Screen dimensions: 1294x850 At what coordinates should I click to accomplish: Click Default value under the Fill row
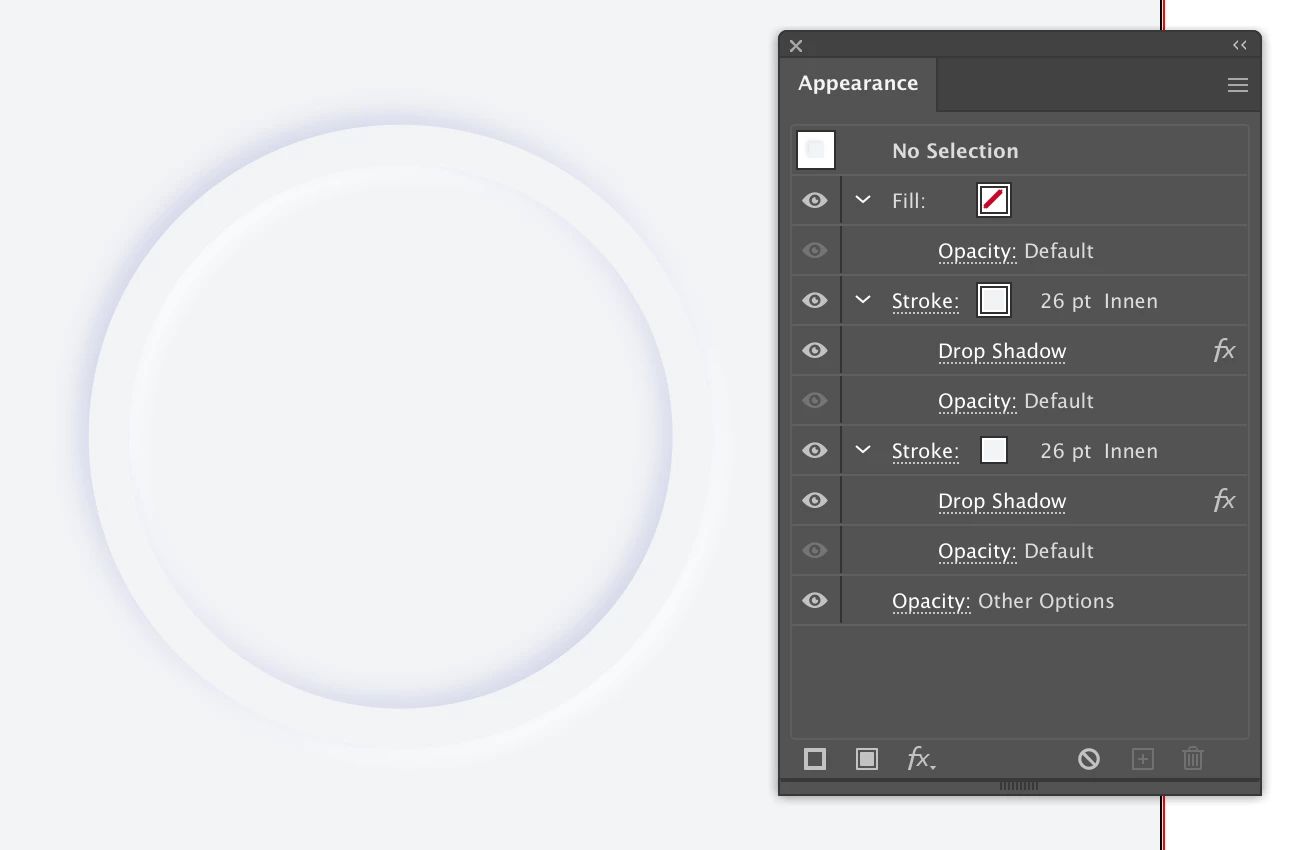coord(1059,251)
